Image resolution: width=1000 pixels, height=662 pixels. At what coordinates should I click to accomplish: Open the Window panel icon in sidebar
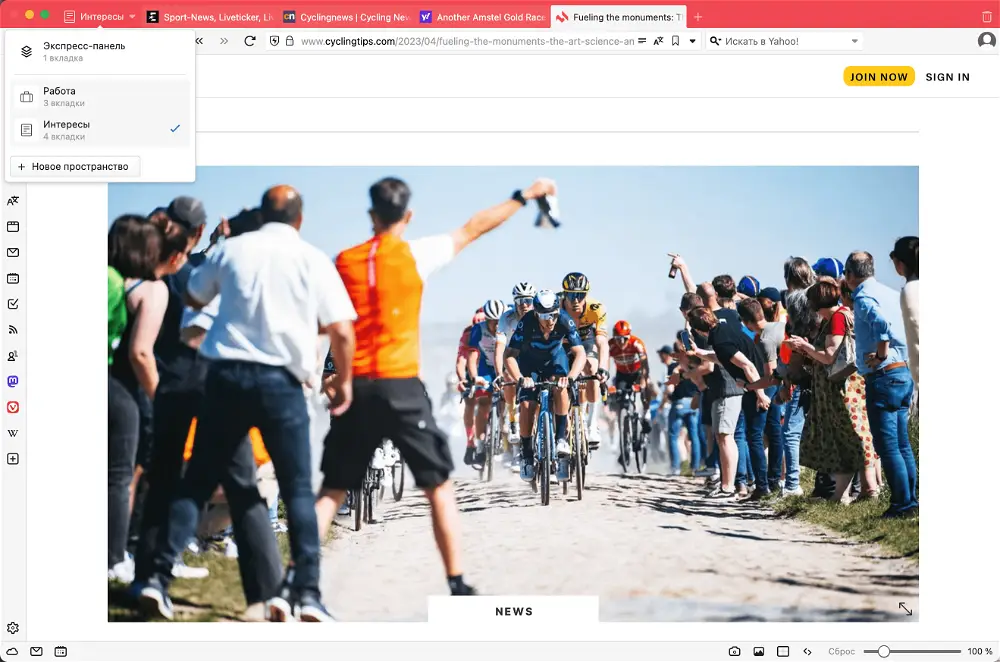13,226
